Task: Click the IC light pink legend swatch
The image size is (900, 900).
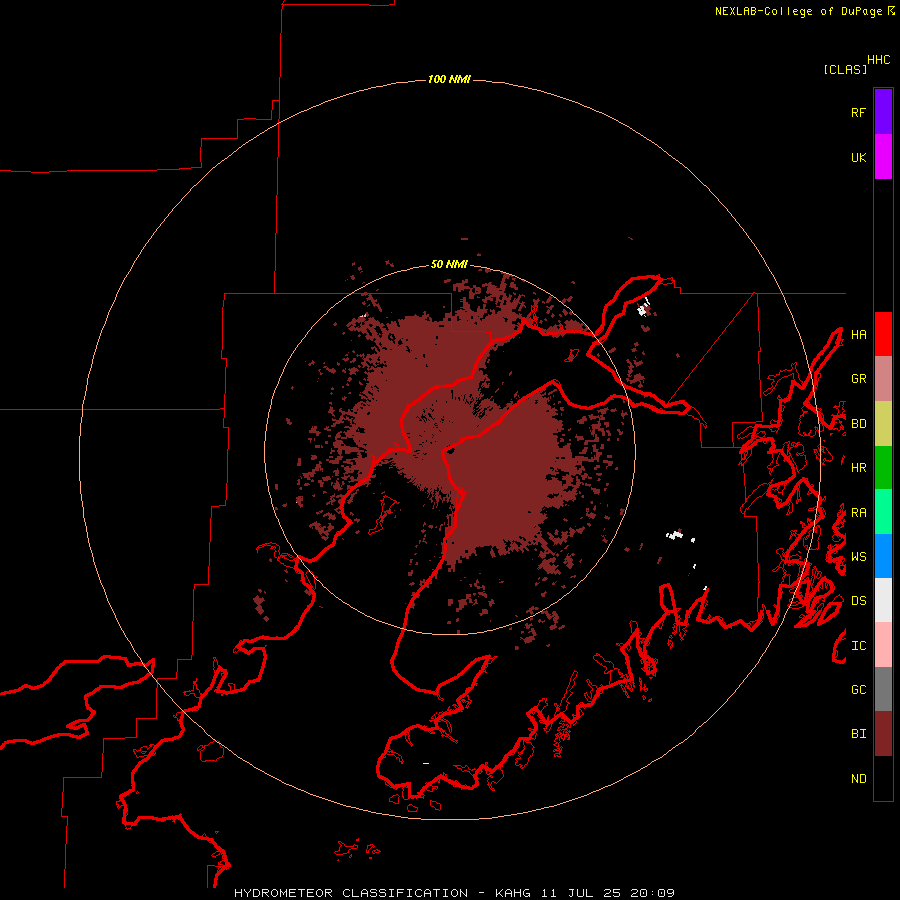Action: click(x=883, y=645)
